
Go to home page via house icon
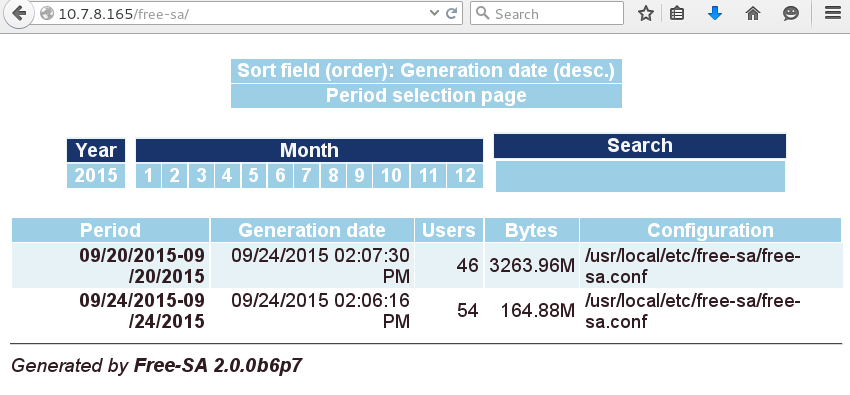point(753,14)
